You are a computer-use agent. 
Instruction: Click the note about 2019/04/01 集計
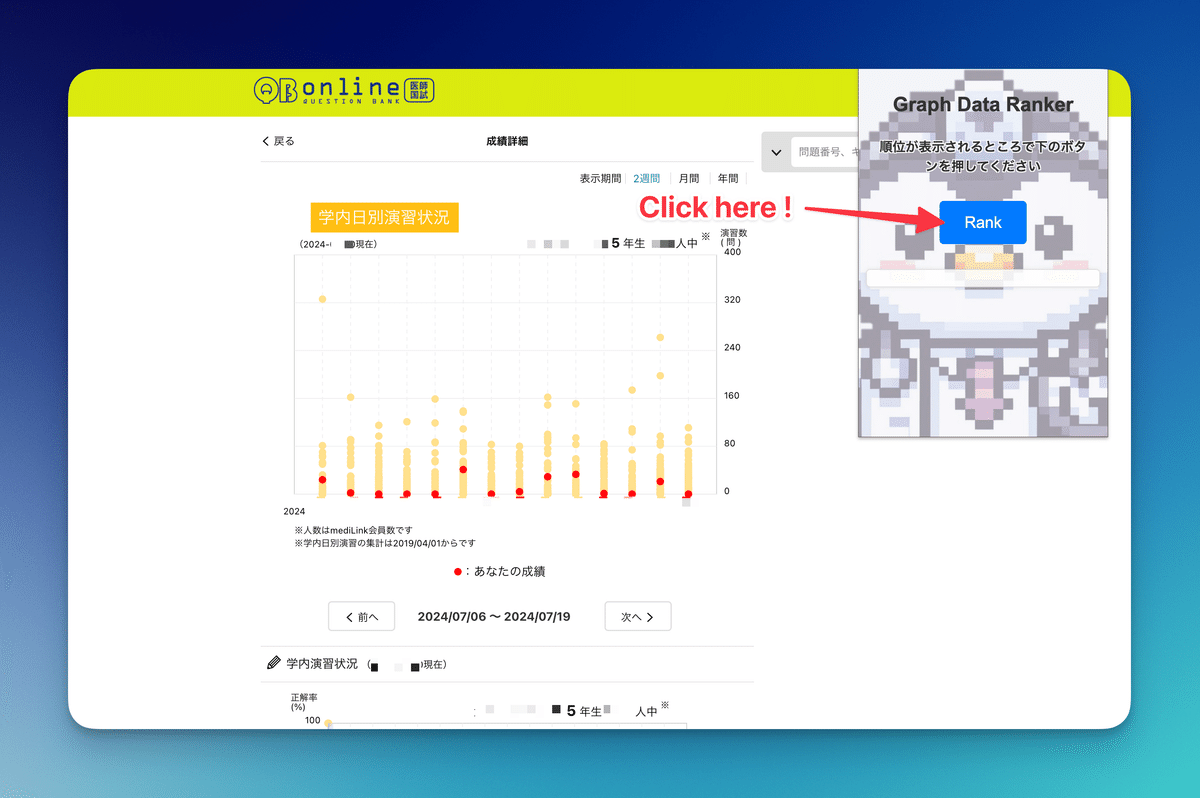(384, 543)
